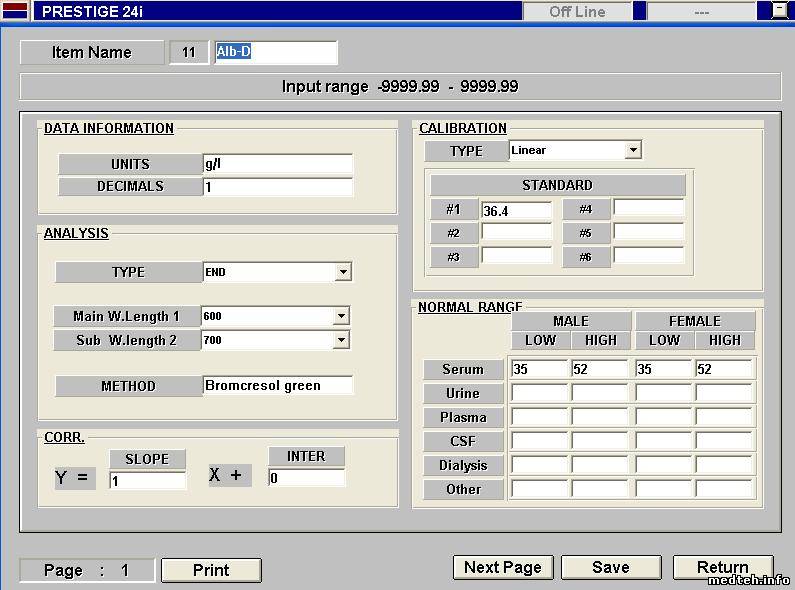Click the Save button
795x590 pixels.
point(610,567)
